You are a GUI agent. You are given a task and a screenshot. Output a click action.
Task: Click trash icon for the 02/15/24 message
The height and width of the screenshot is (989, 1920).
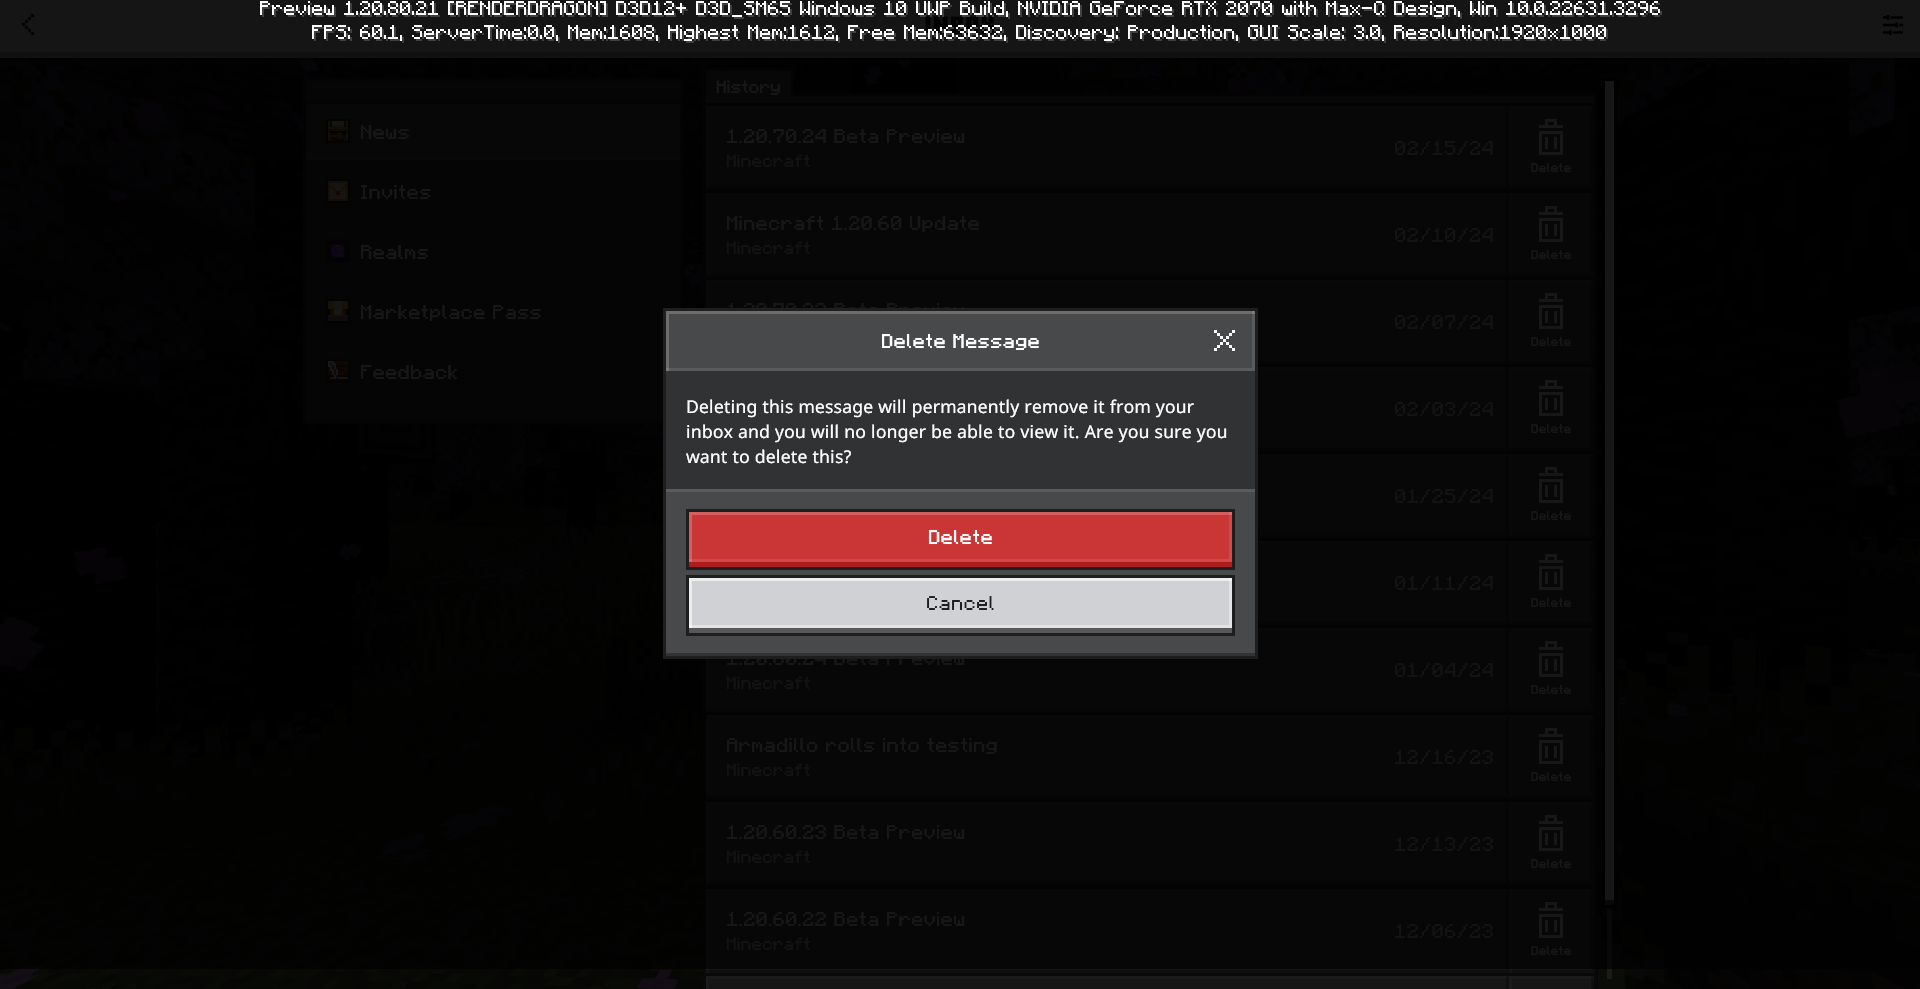[x=1551, y=147]
